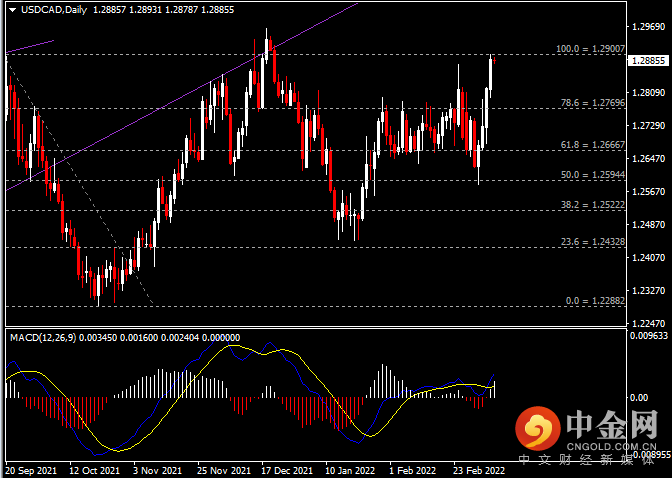
Task: Select the 38.2 = 1.25222 Fibonacci label
Action: (x=590, y=204)
